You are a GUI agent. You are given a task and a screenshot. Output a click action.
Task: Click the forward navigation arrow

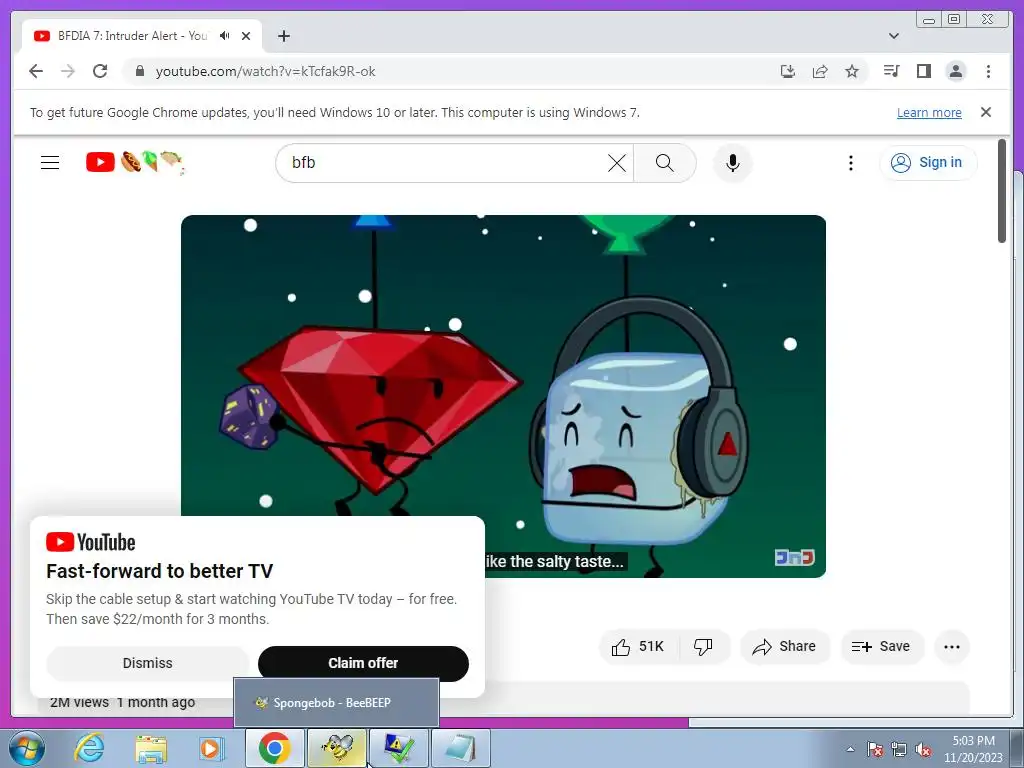point(68,71)
